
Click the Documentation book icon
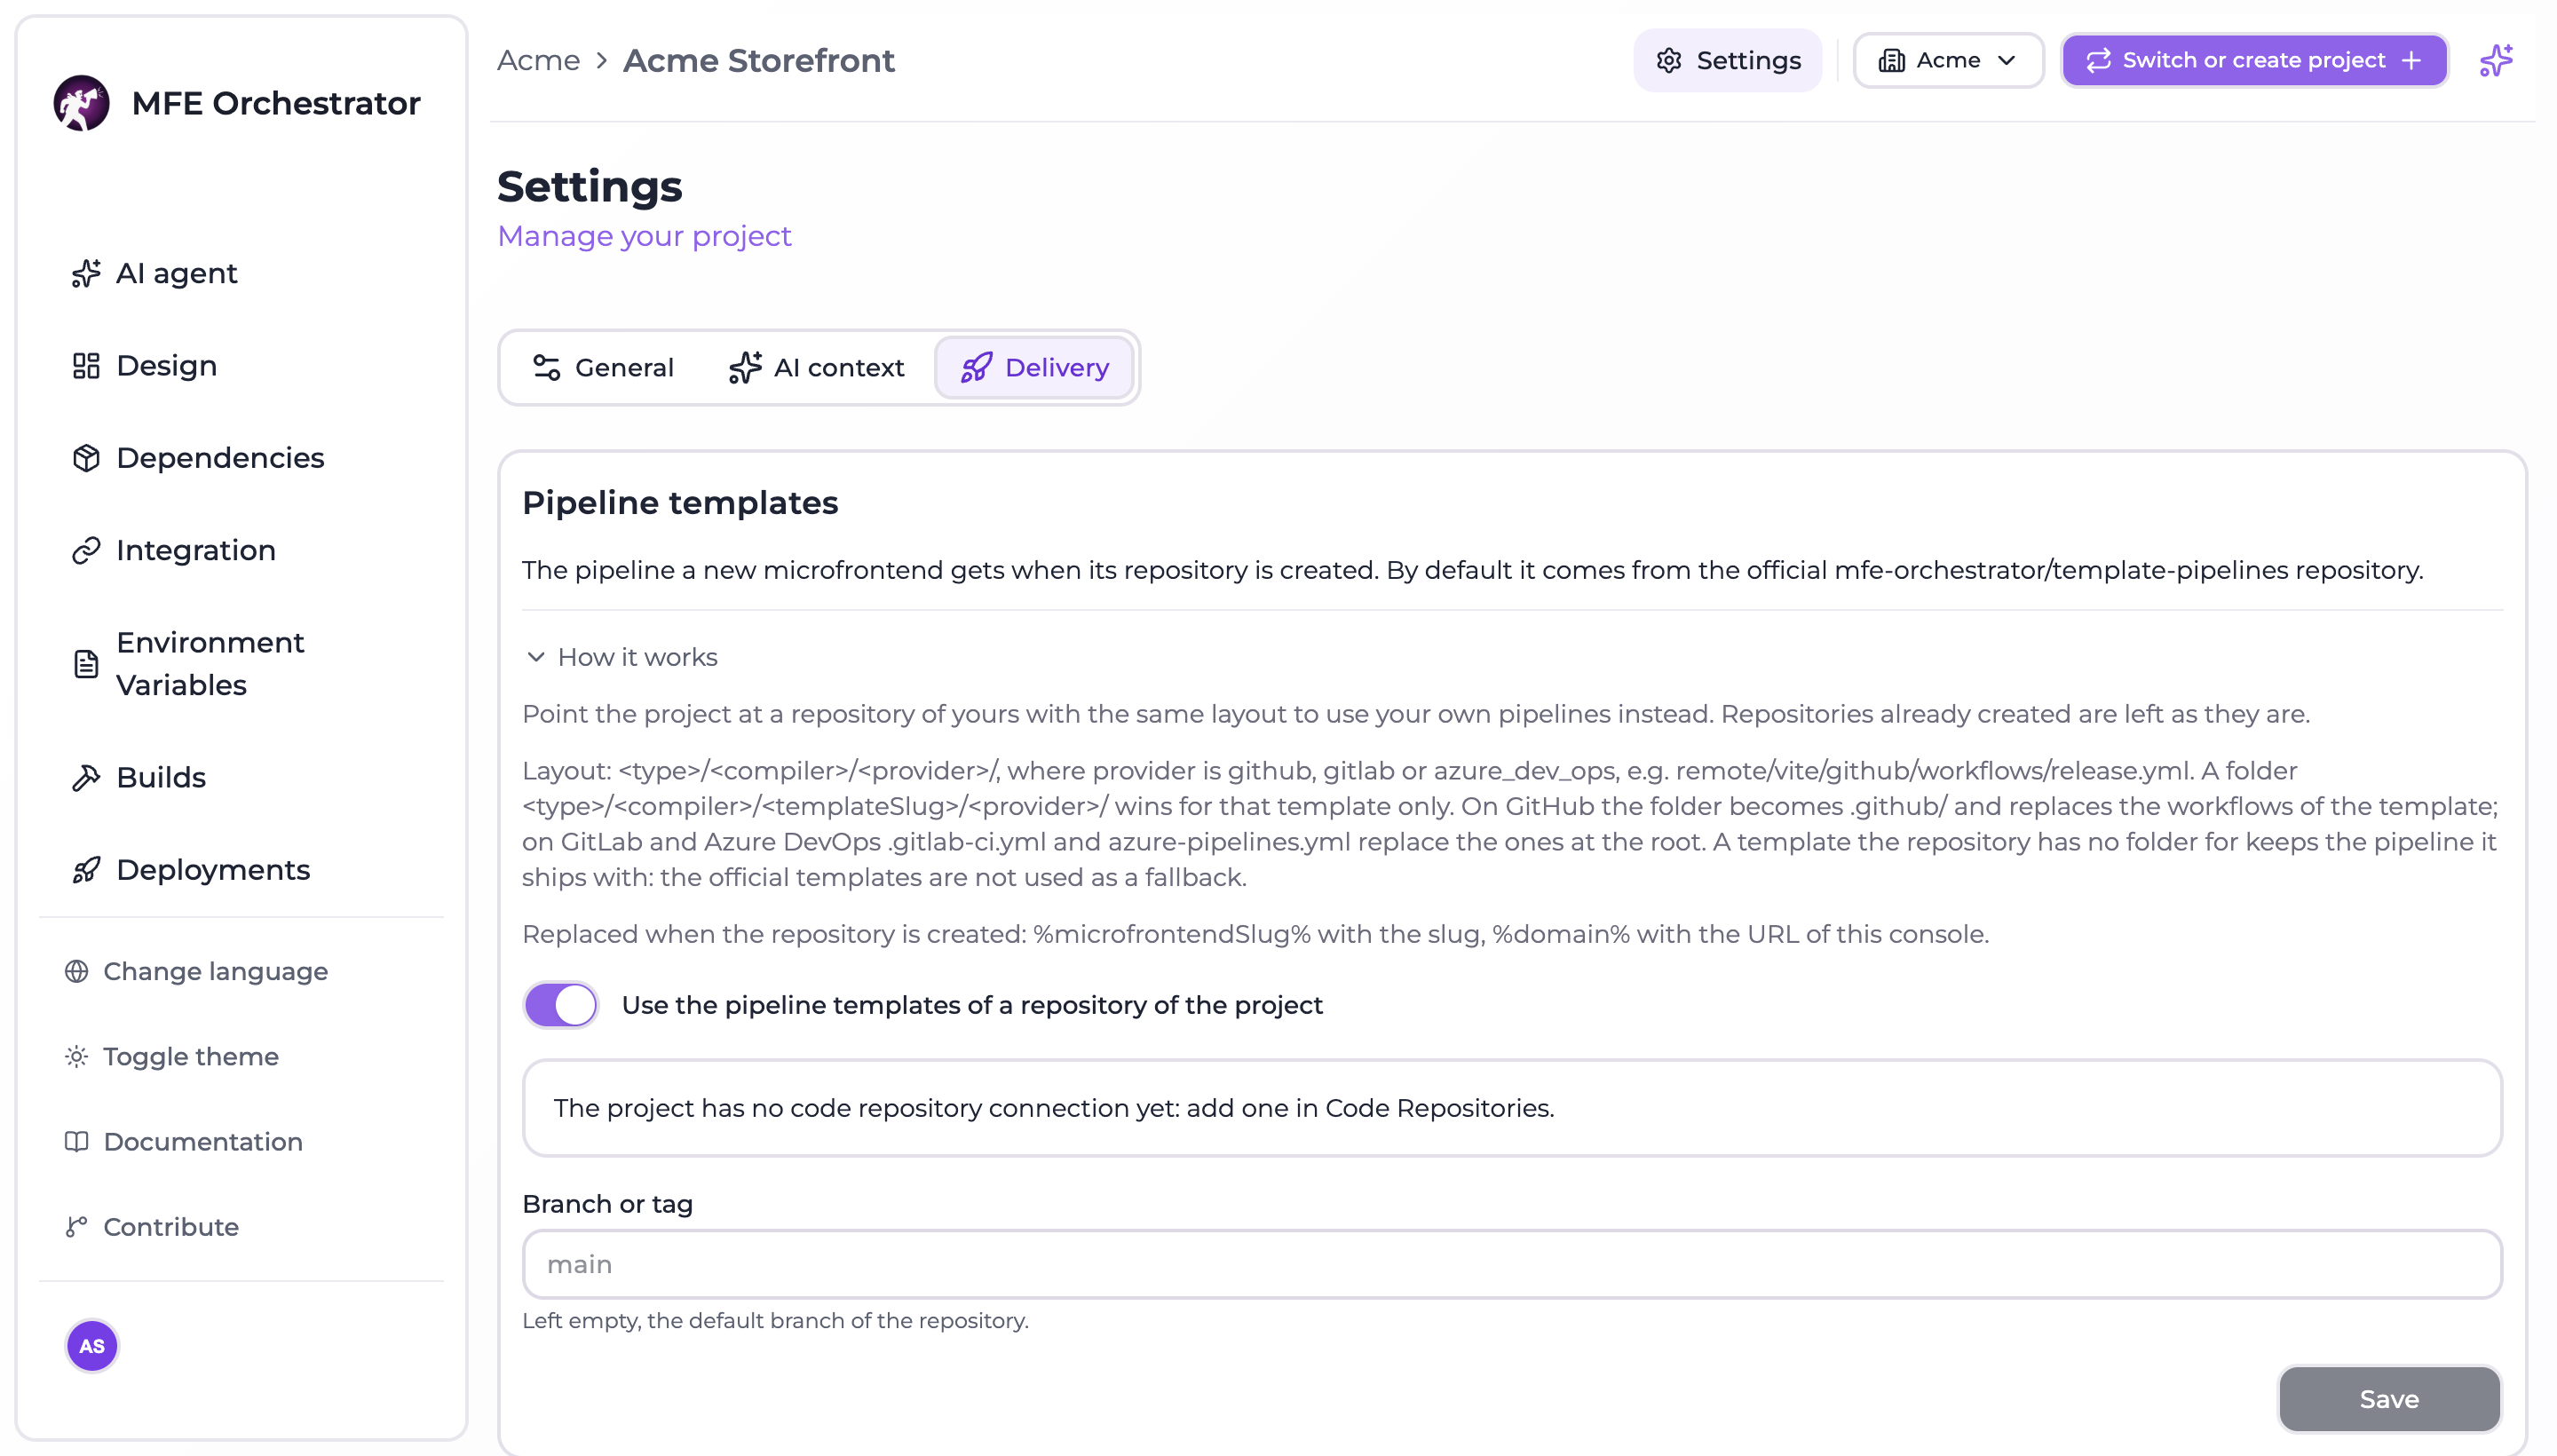[77, 1141]
